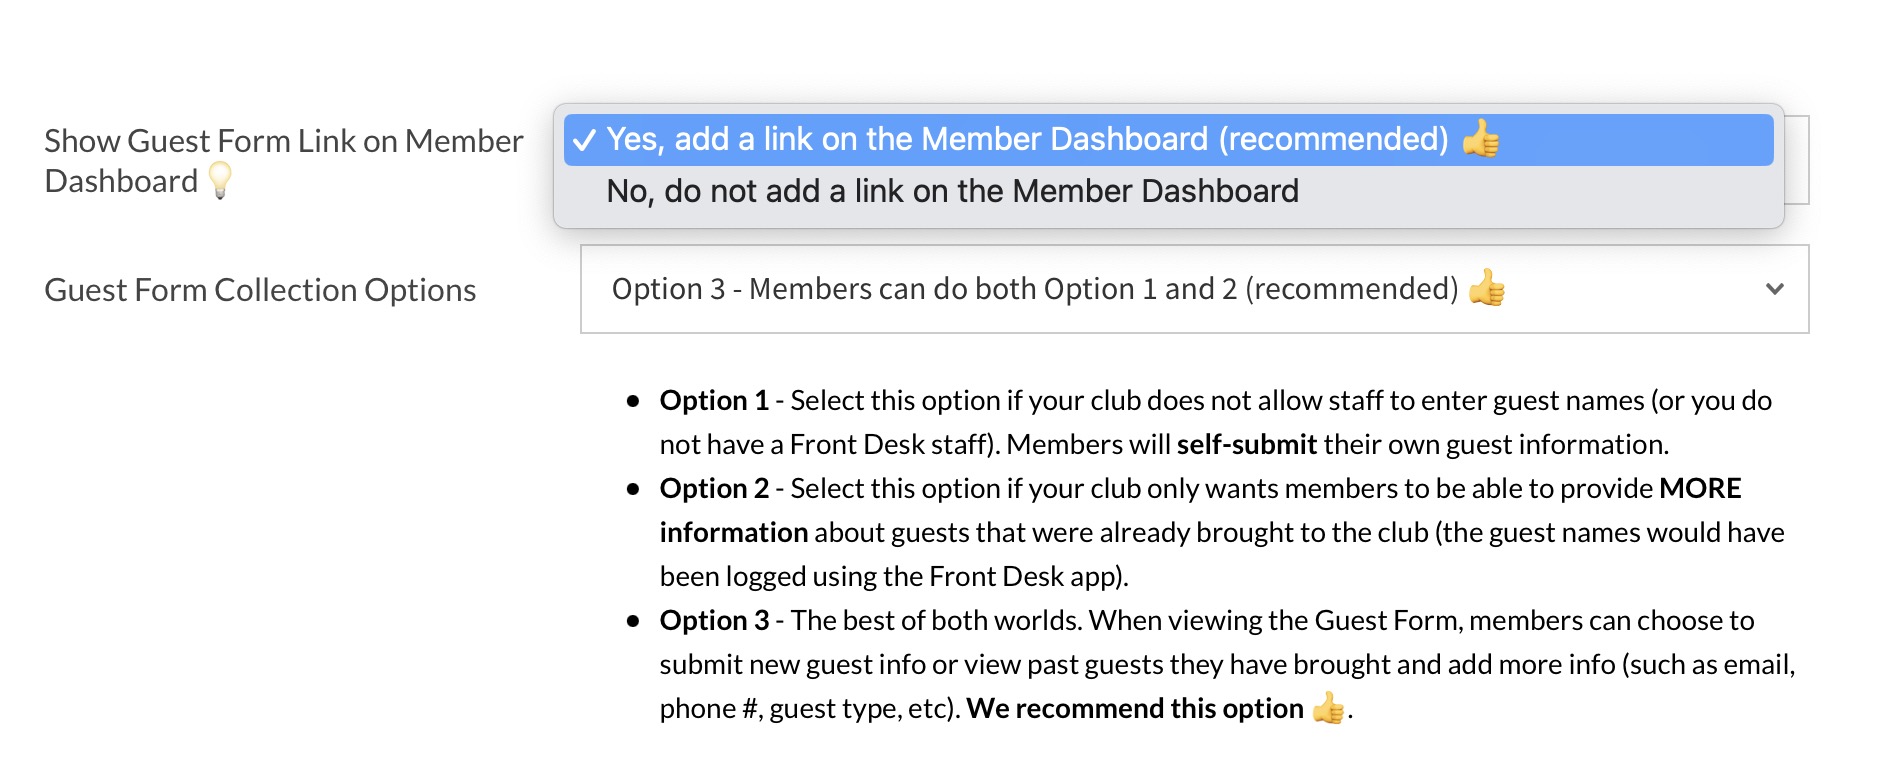Click the bold 'self-submit' text
Screen dimensions: 1888x764
pos(1246,445)
